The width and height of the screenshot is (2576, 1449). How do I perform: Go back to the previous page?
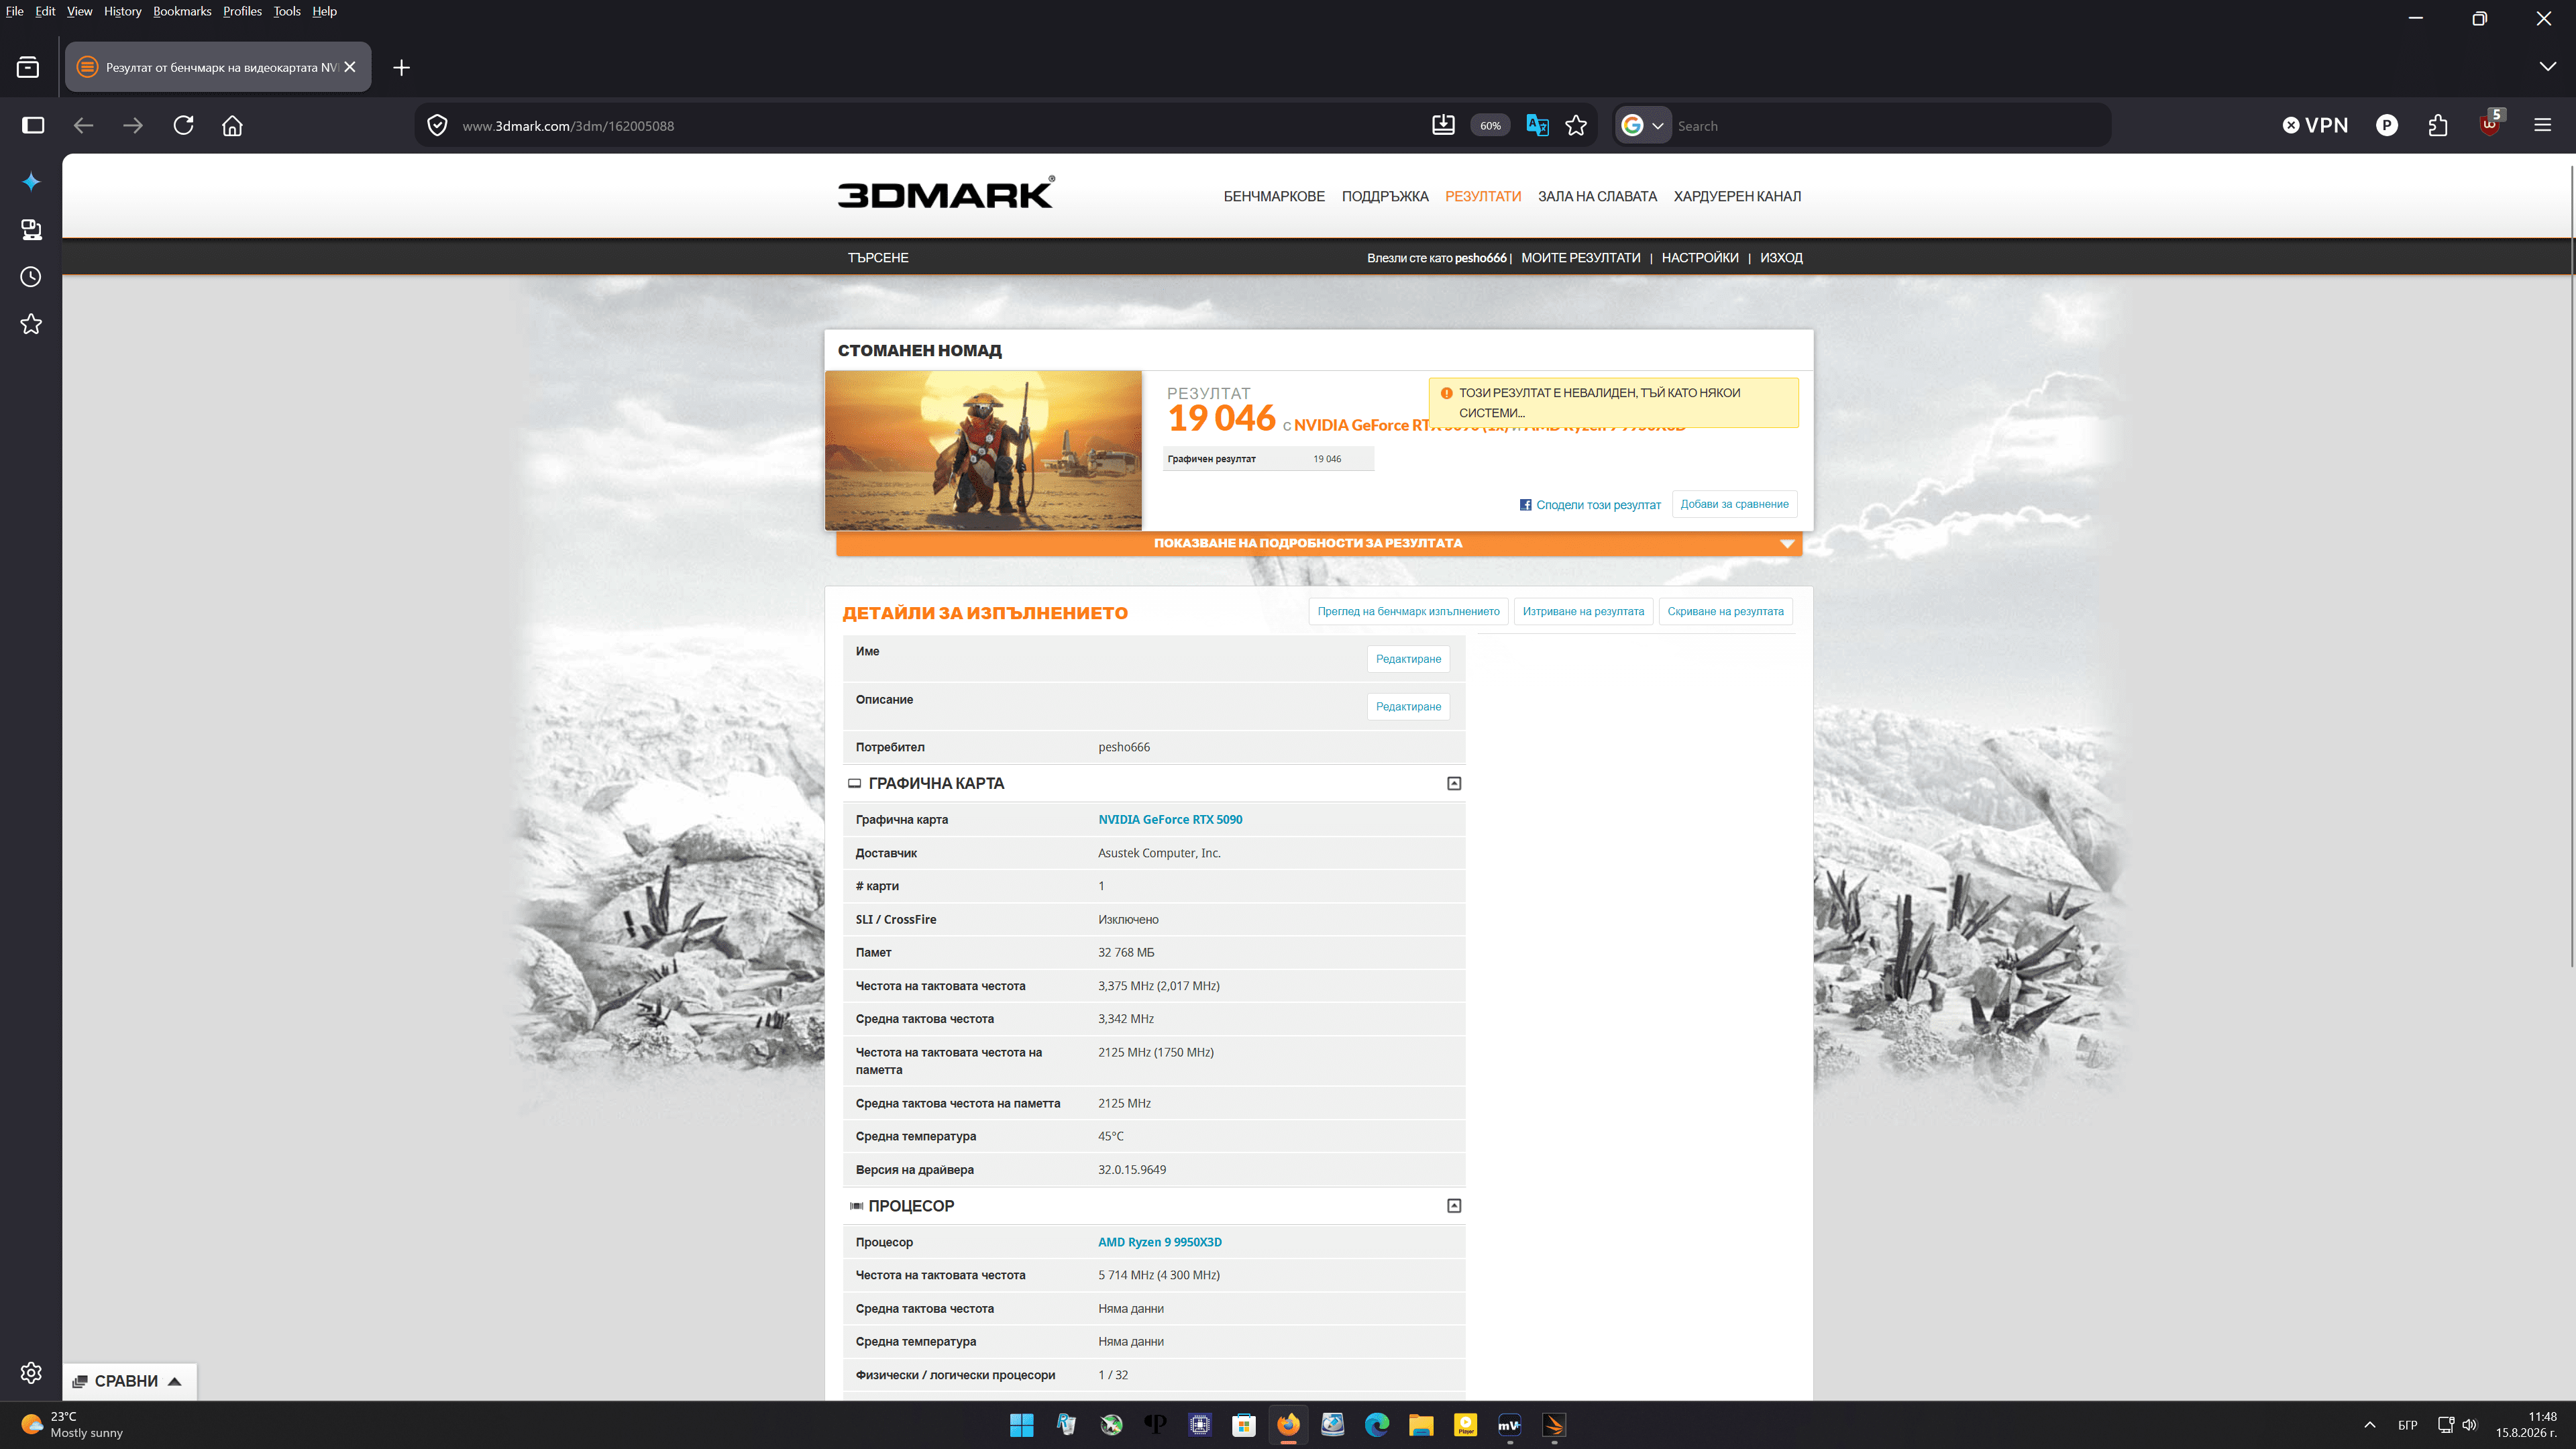pos(84,125)
